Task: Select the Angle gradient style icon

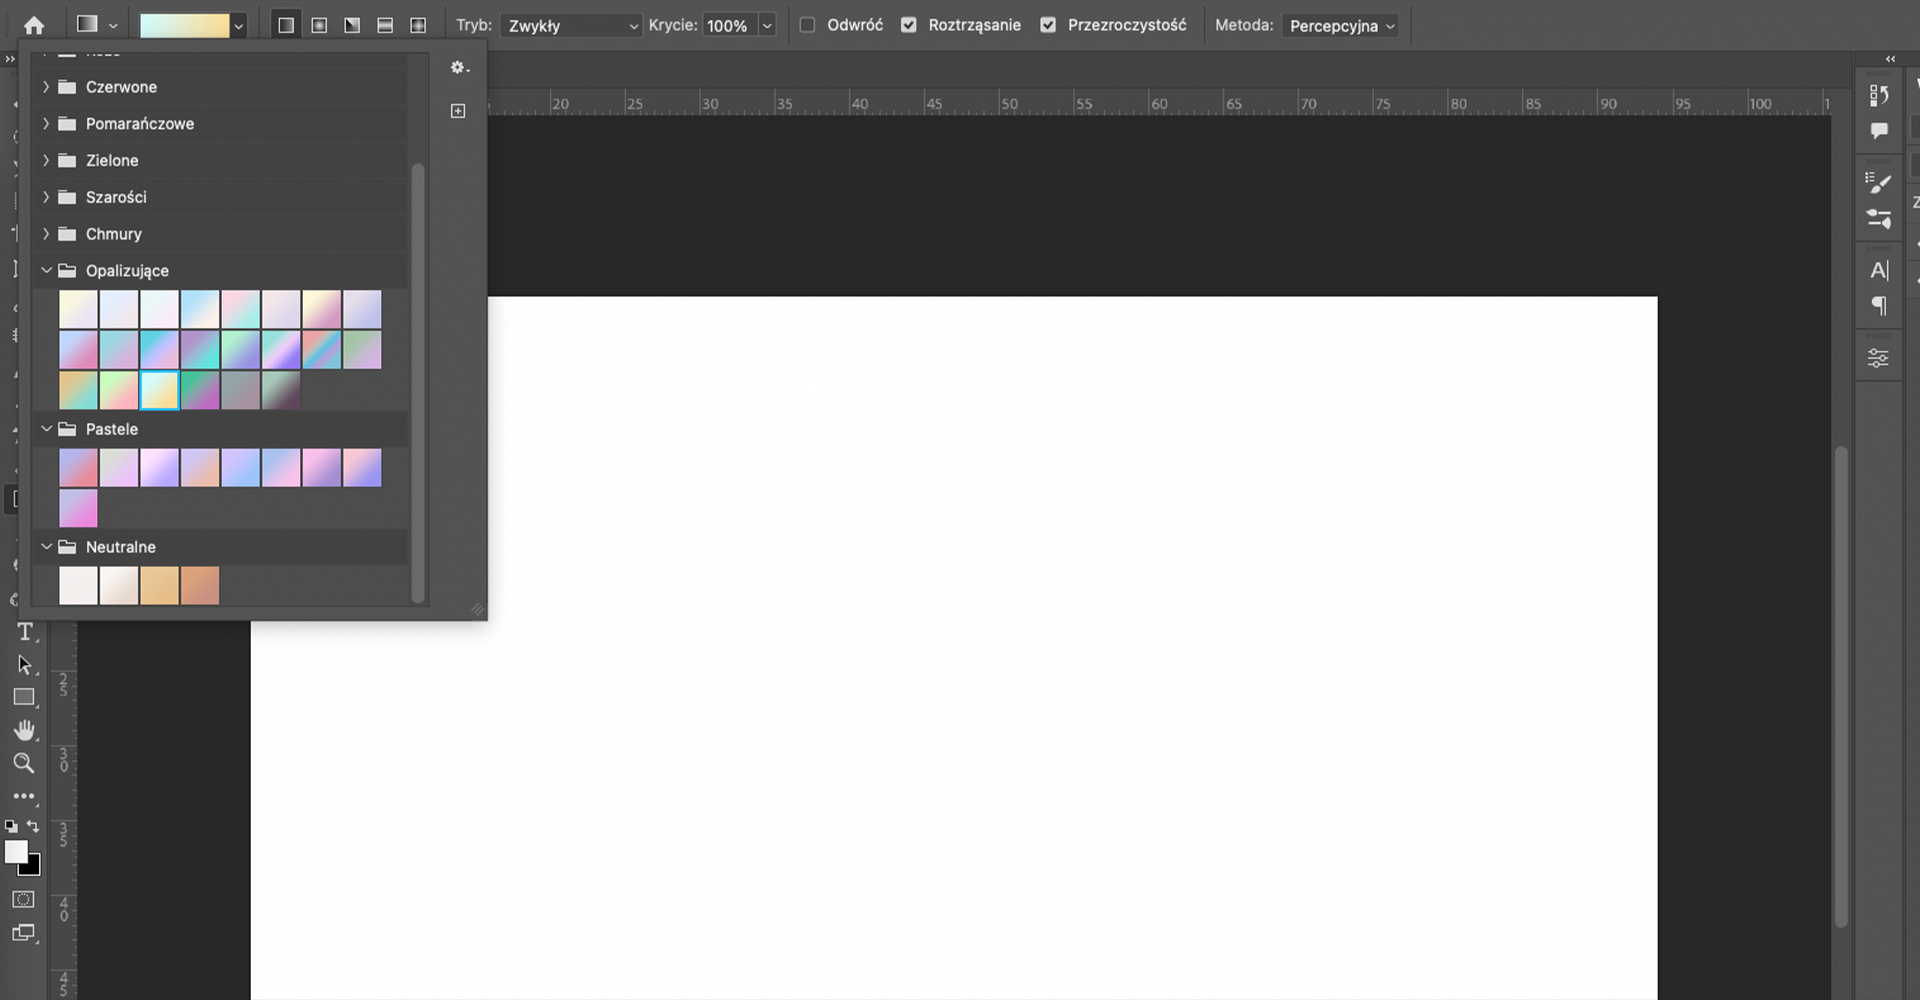Action: [352, 25]
